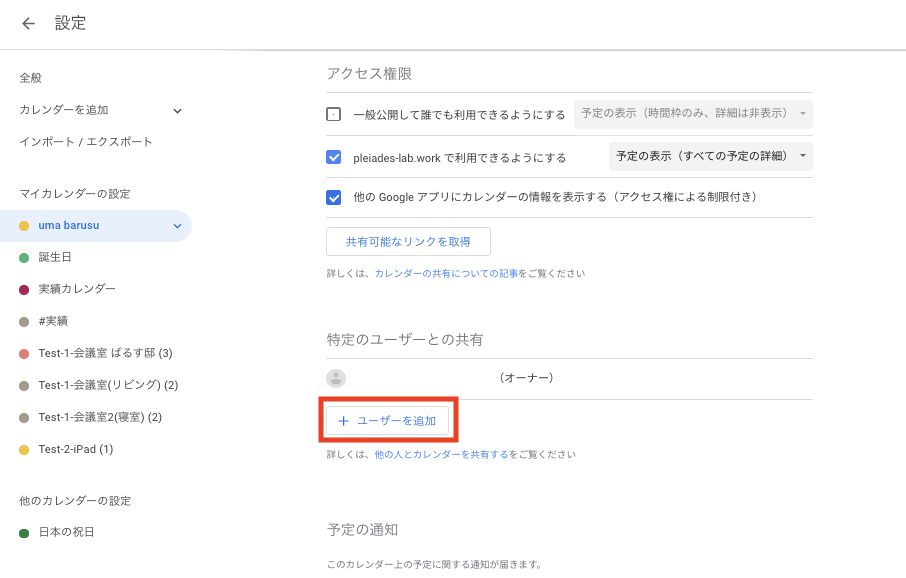Click the green dot beside 誕生日
This screenshot has width=906, height=578.
[x=24, y=258]
